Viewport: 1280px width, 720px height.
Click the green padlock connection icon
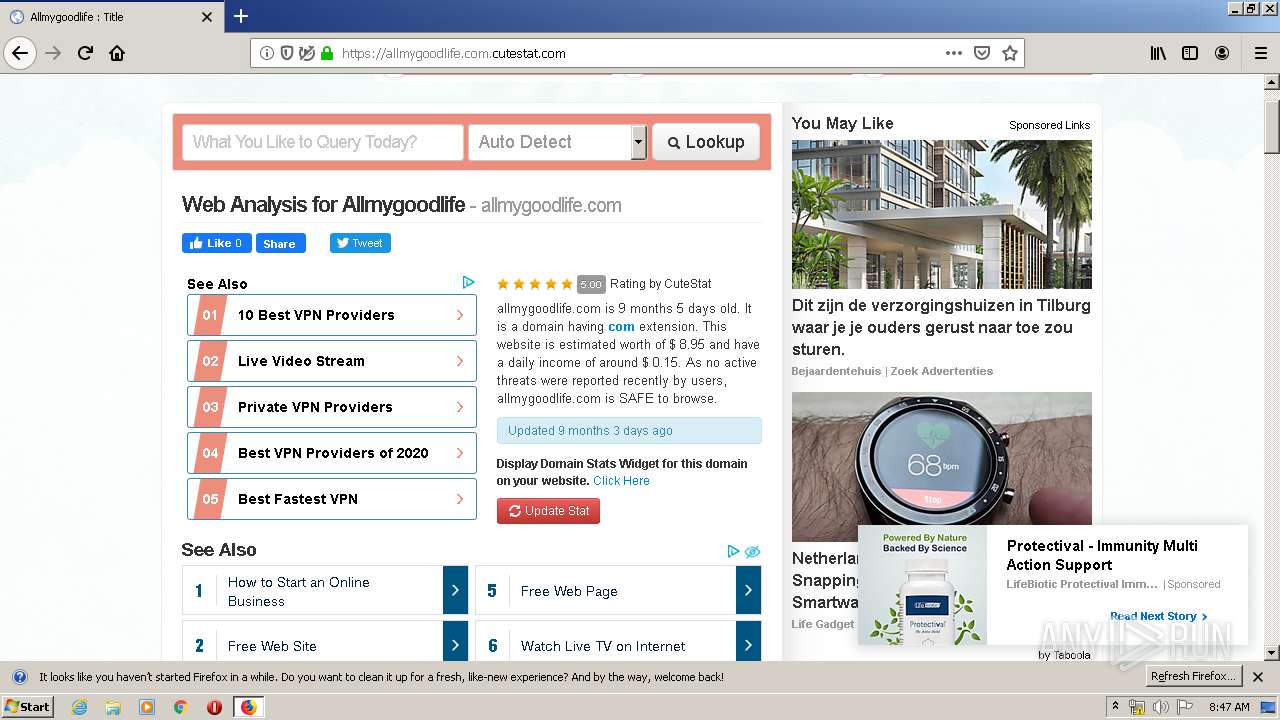pyautogui.click(x=327, y=53)
